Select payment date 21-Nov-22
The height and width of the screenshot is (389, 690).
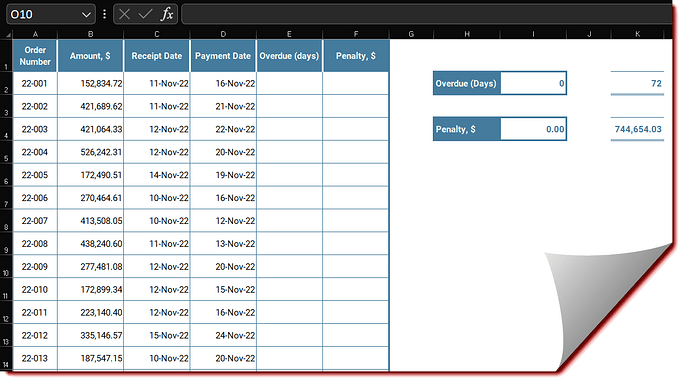223,106
